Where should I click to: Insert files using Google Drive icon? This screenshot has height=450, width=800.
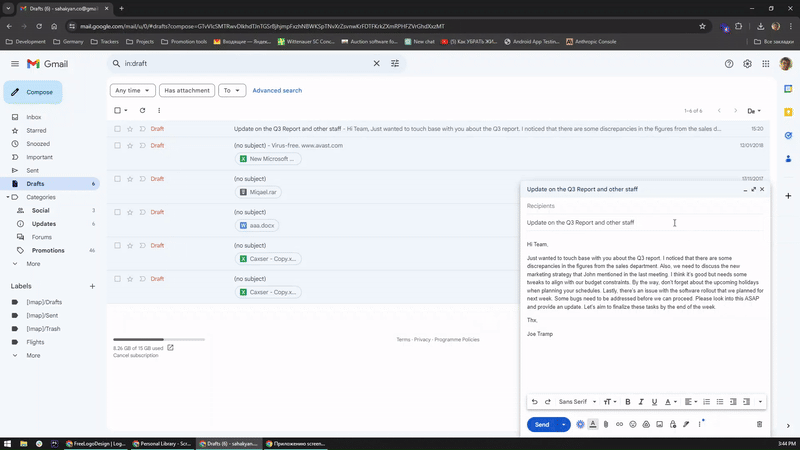pos(646,424)
